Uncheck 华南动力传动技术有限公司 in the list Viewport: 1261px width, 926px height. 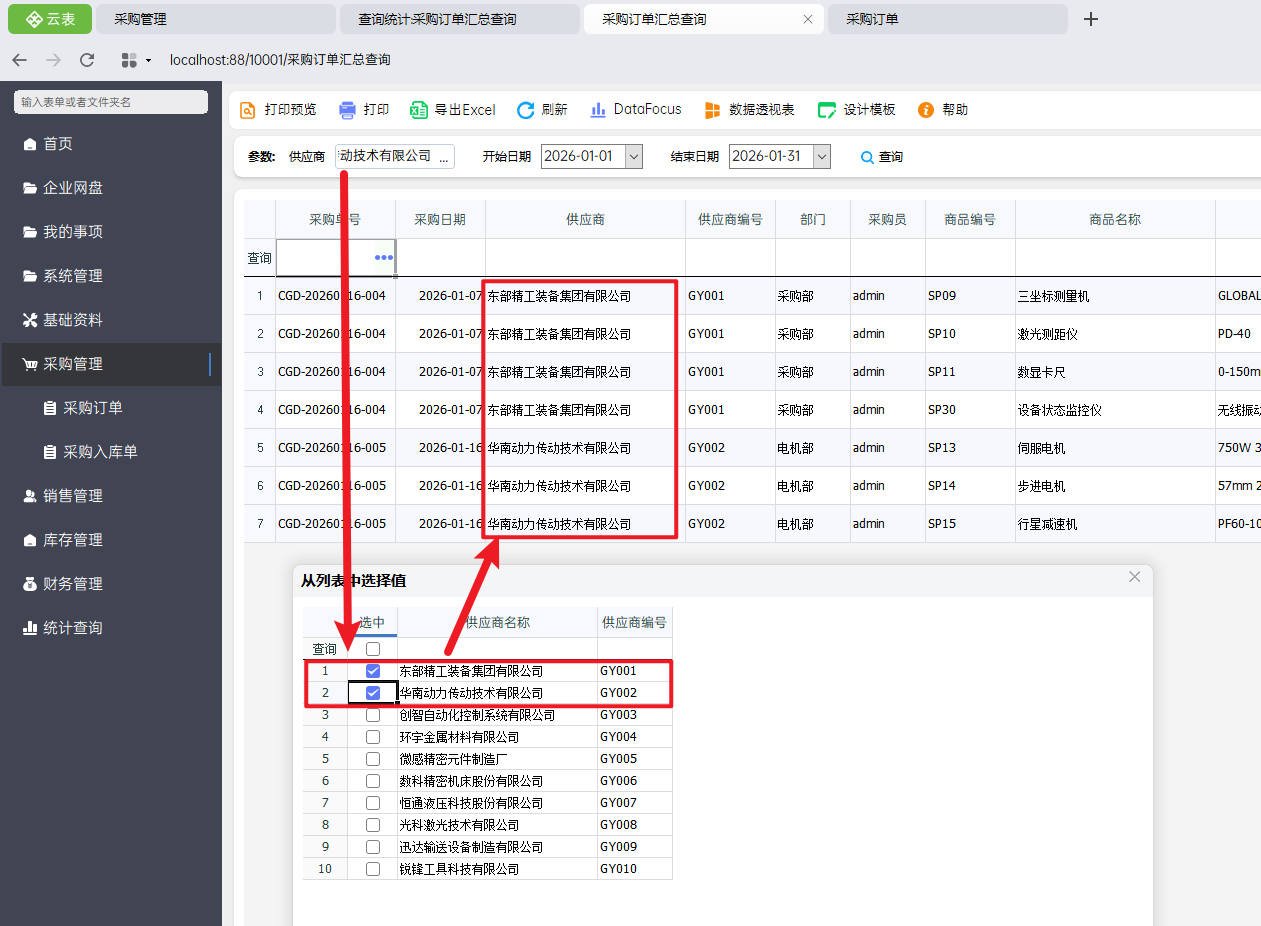[x=373, y=693]
